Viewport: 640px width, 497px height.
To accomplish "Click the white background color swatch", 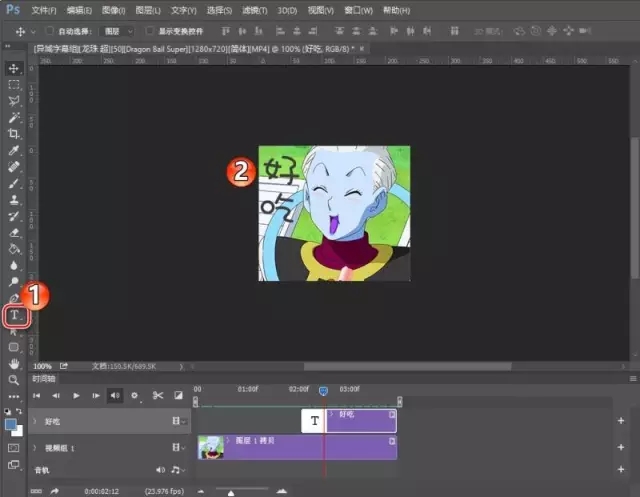I will click(x=19, y=432).
